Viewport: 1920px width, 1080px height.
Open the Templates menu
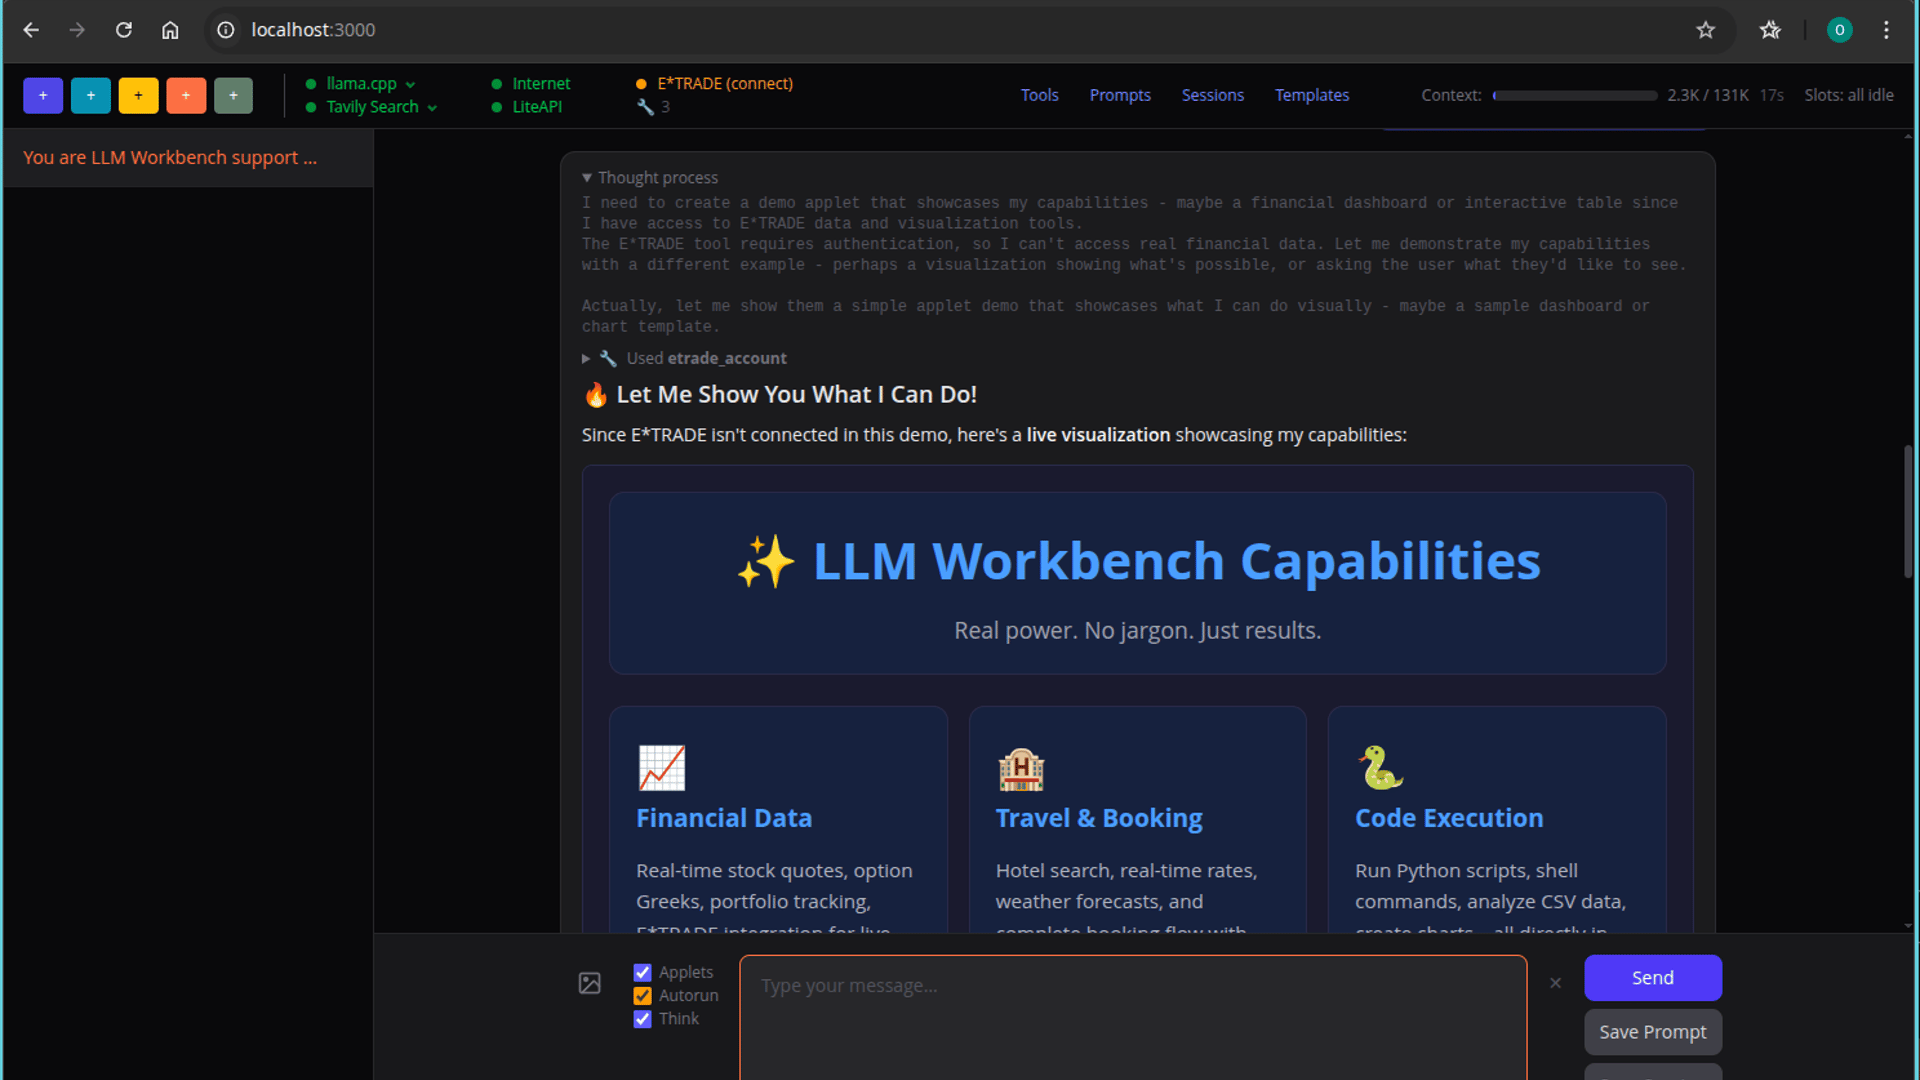tap(1311, 95)
